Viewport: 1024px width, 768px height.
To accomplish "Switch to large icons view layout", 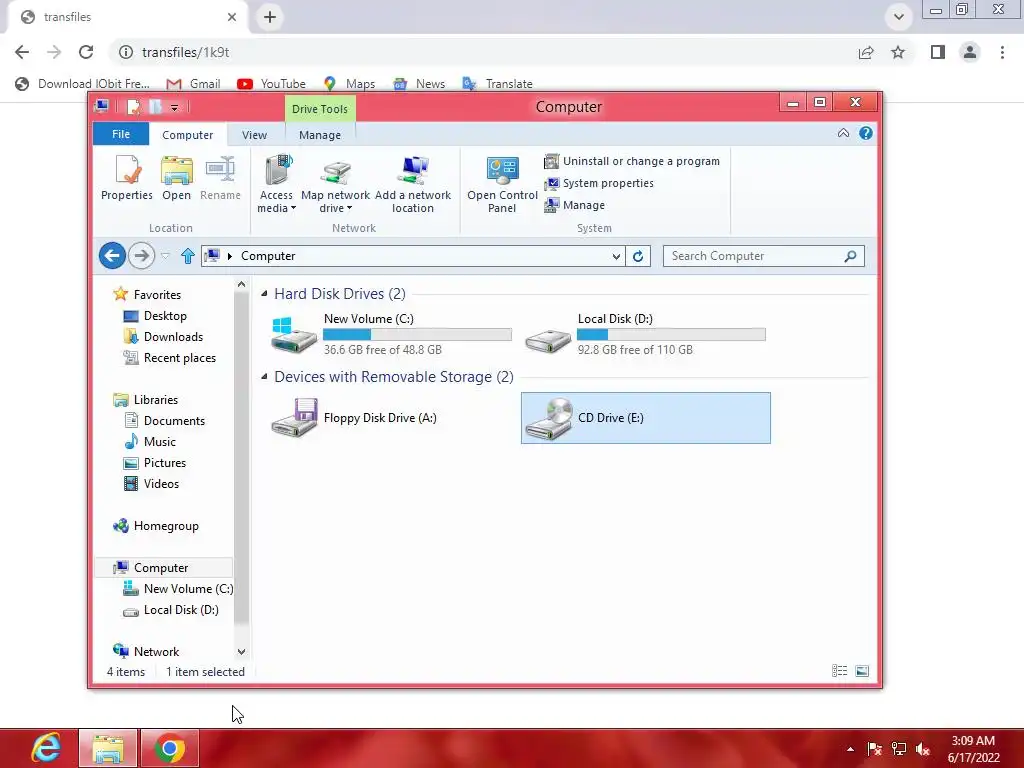I will [x=862, y=671].
